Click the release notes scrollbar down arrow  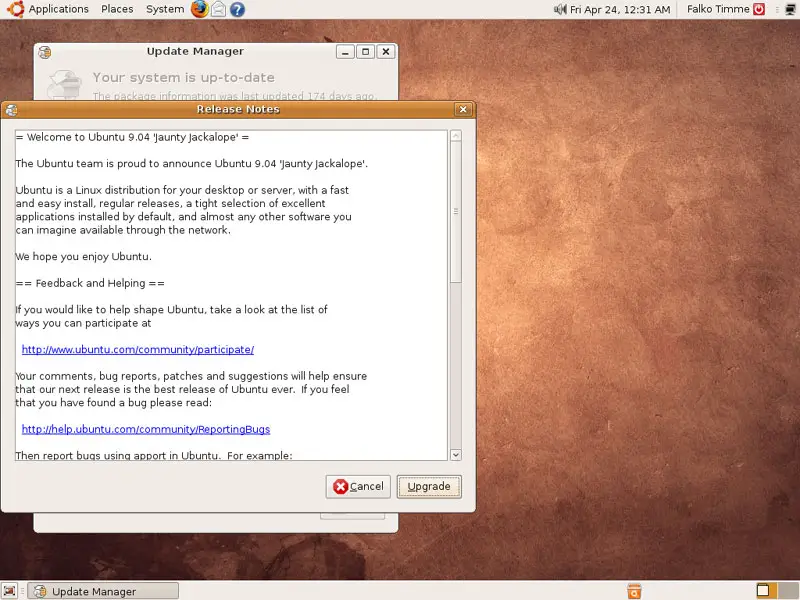(x=456, y=455)
